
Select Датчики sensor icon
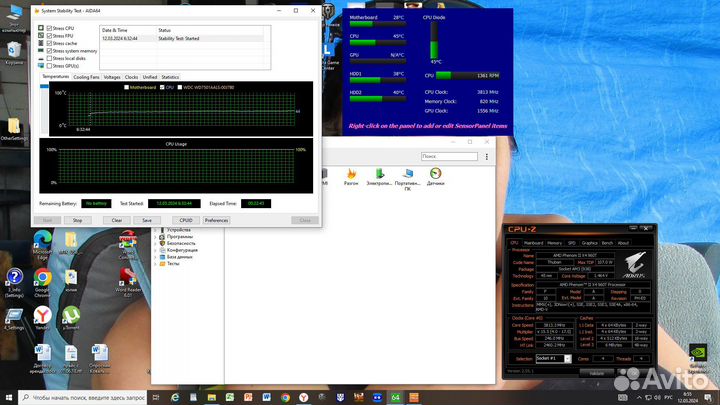pyautogui.click(x=435, y=177)
